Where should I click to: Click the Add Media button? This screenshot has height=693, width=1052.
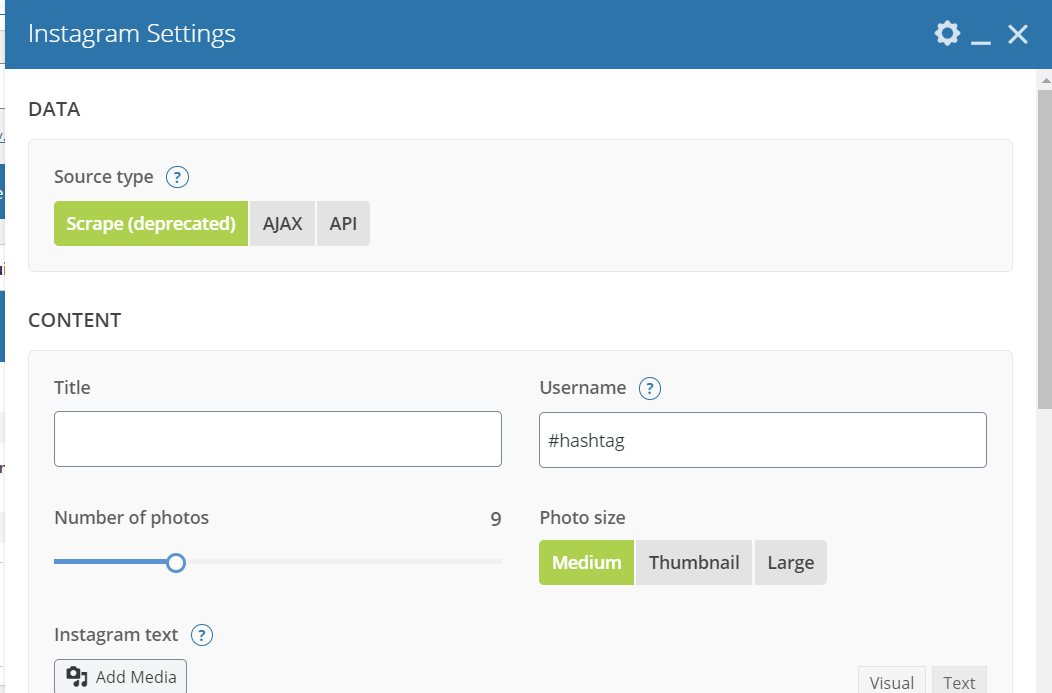coord(120,677)
